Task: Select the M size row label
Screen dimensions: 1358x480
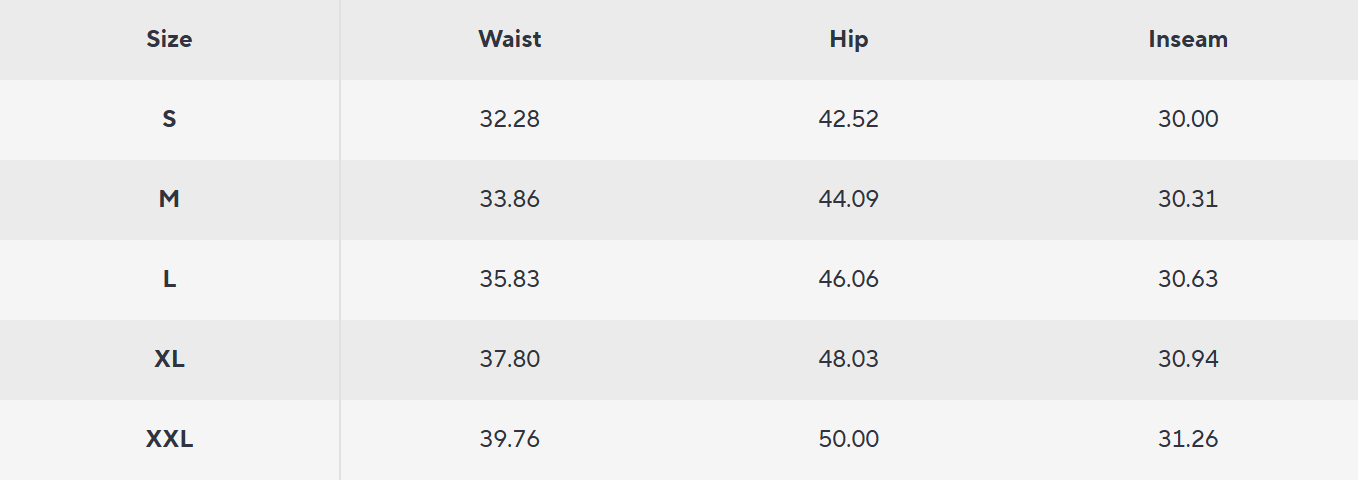Action: [x=169, y=199]
